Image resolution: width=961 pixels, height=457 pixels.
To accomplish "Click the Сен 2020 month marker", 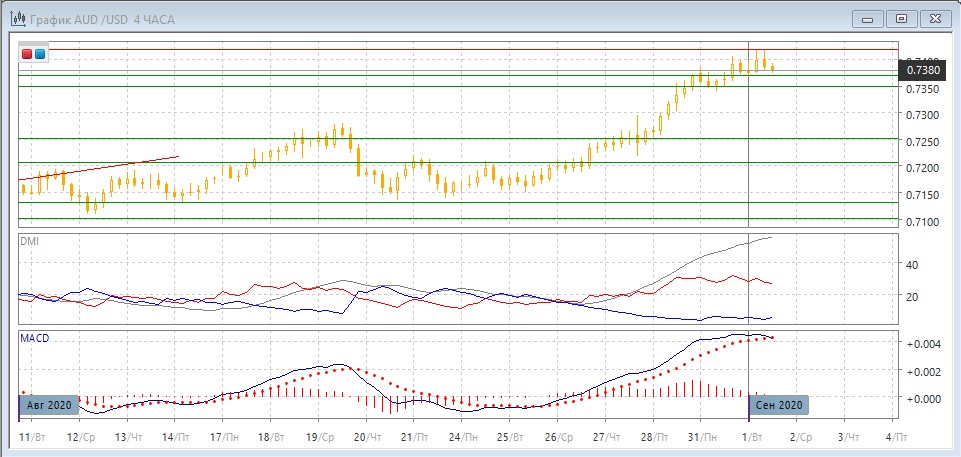I will 778,405.
